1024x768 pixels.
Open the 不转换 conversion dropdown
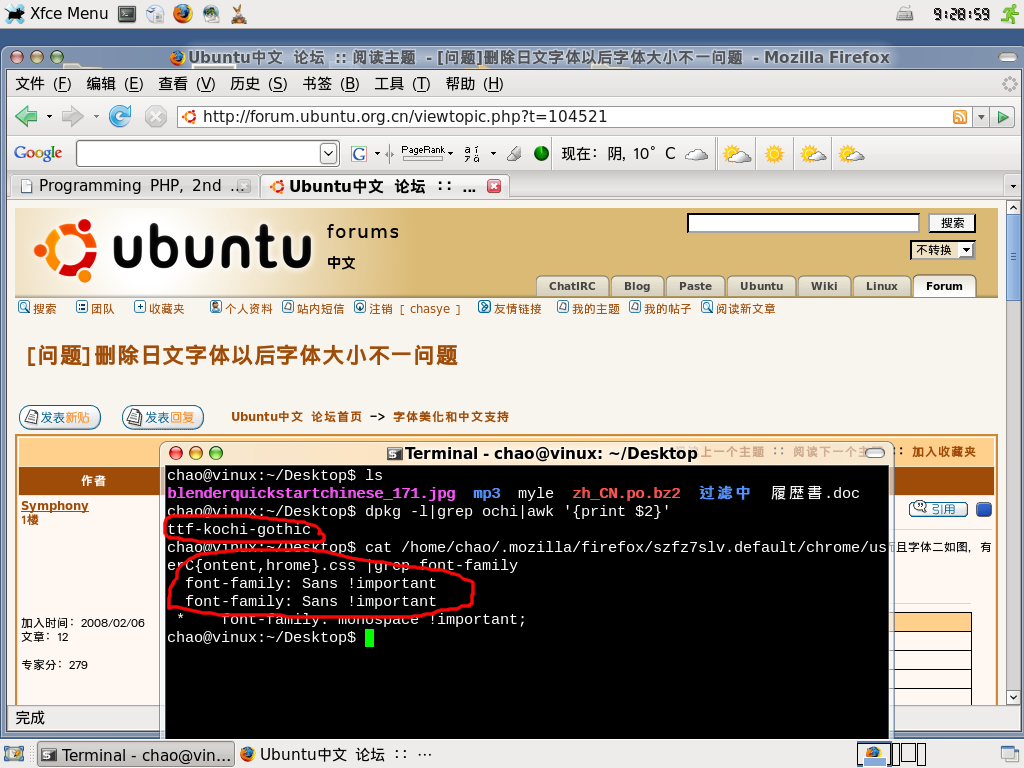click(942, 250)
